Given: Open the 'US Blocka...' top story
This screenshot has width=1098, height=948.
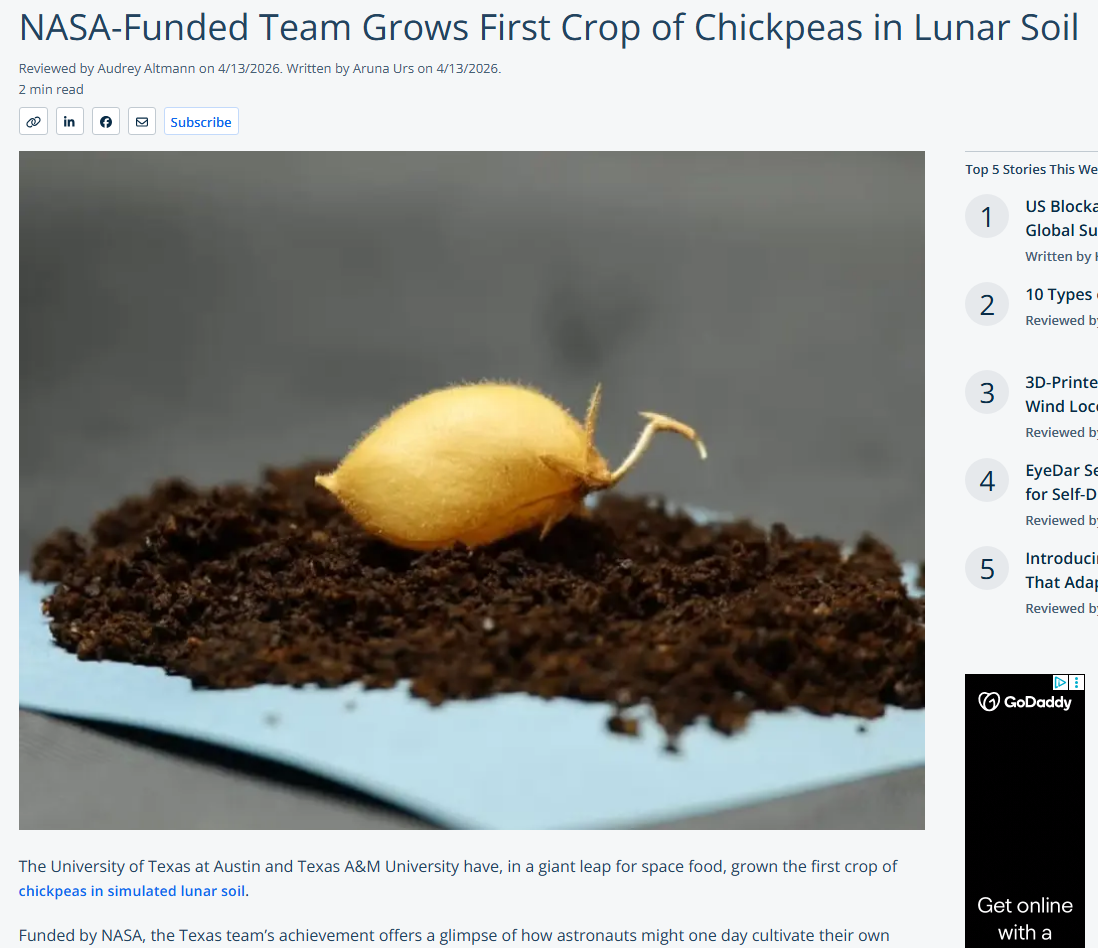Looking at the screenshot, I should point(1062,218).
